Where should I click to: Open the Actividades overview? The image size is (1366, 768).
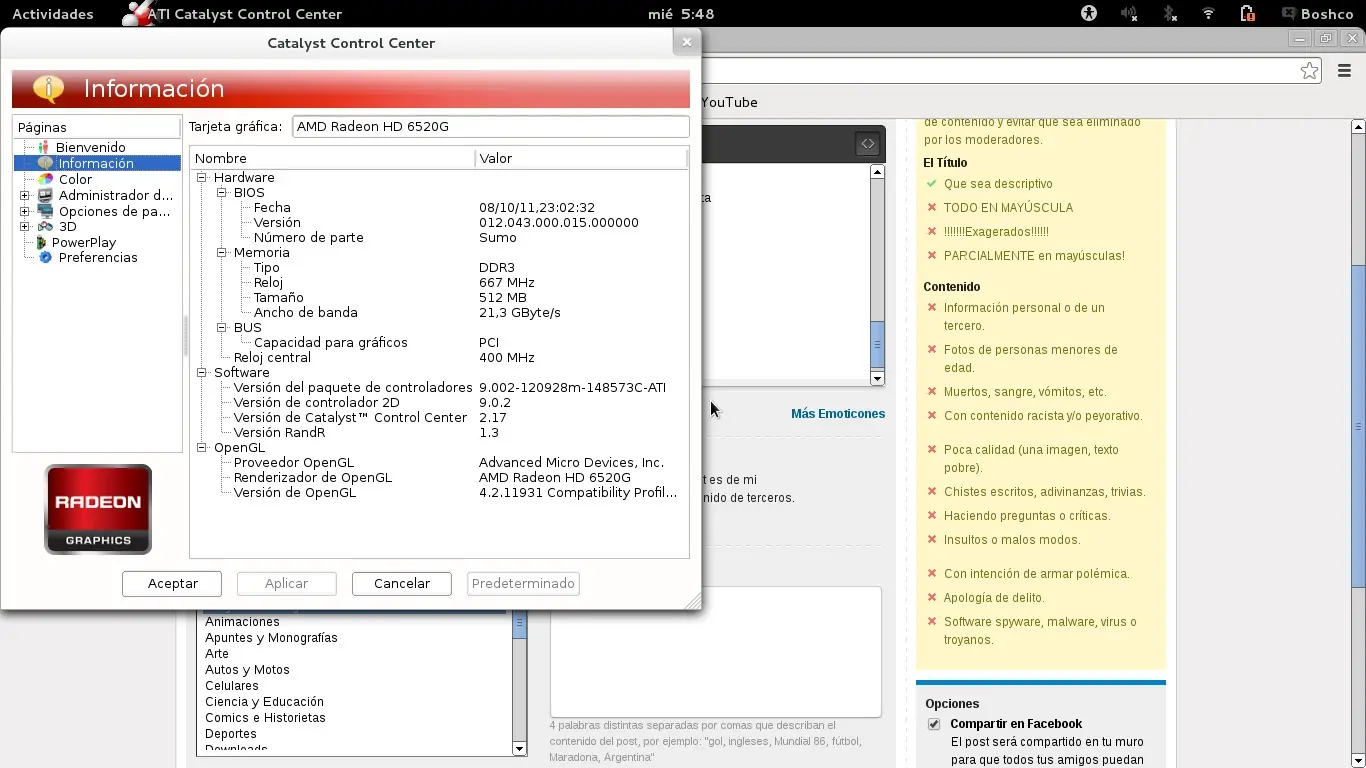52,14
